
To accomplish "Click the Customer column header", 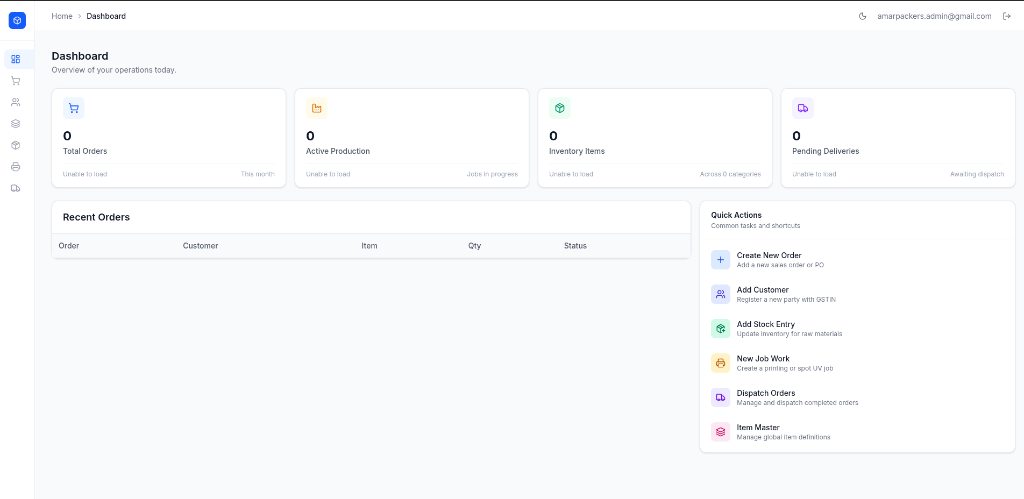I will [200, 246].
